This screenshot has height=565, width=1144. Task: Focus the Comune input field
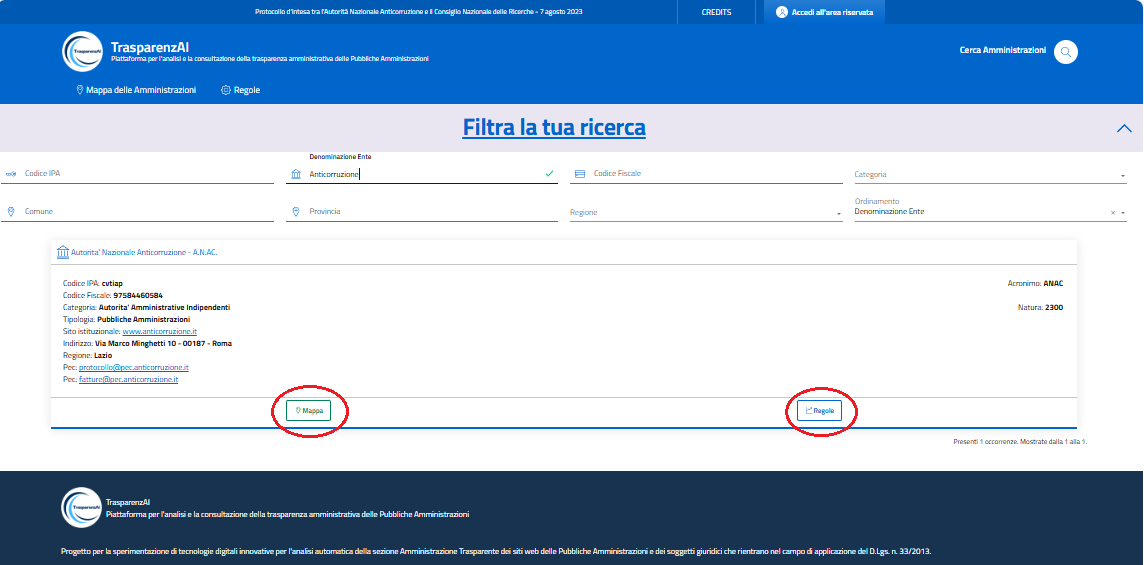[x=139, y=212]
